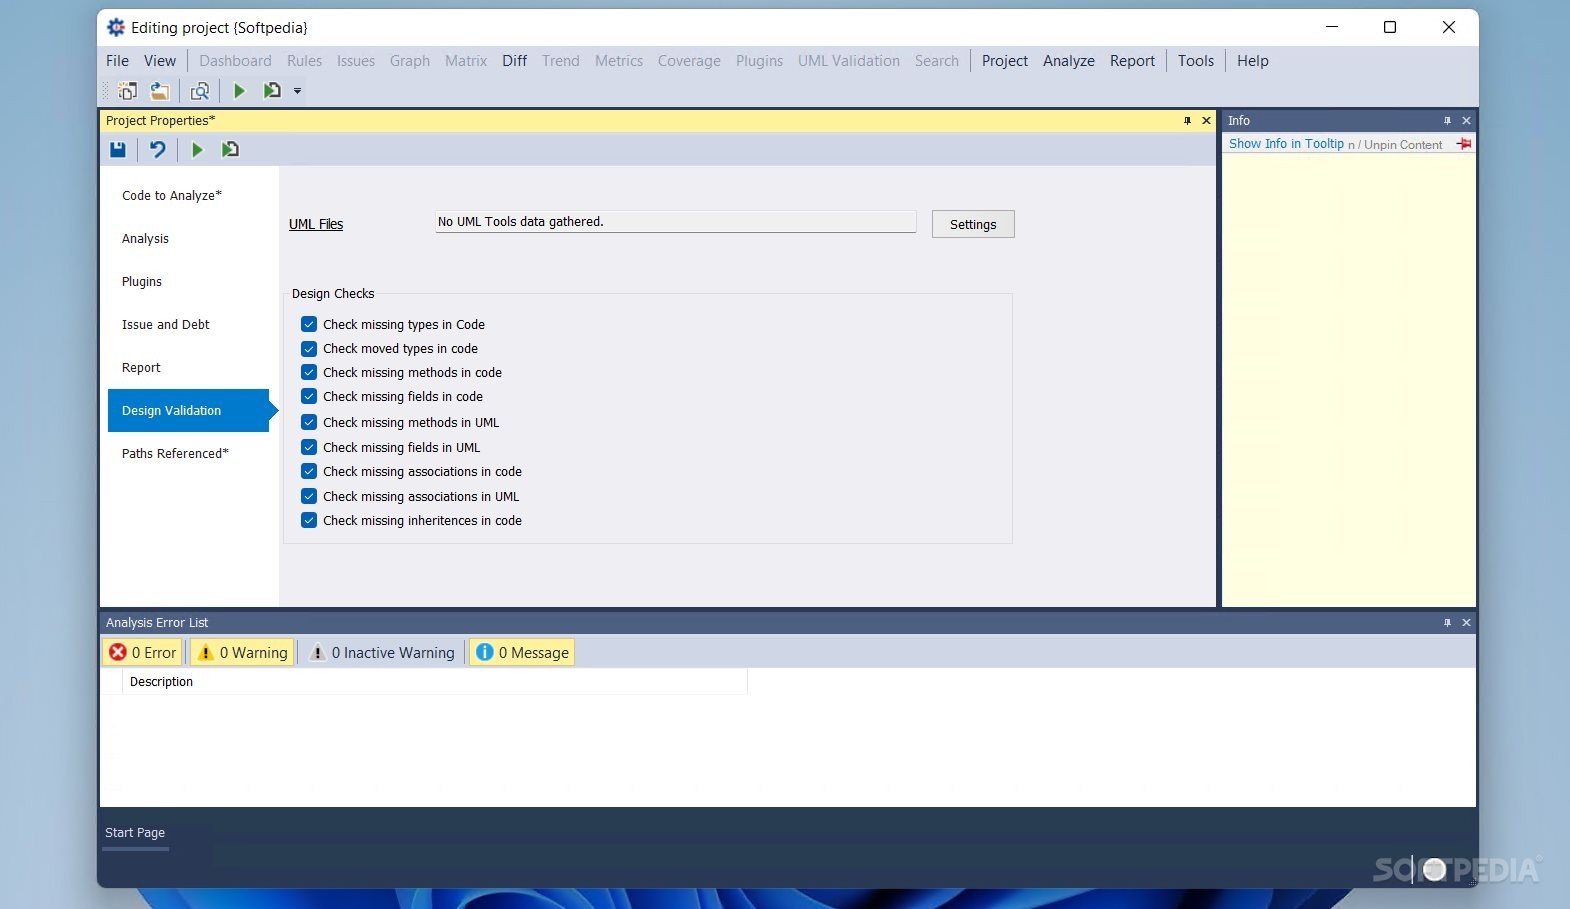Click the No UML Tools data field
Viewport: 1570px width, 909px height.
[x=676, y=222]
